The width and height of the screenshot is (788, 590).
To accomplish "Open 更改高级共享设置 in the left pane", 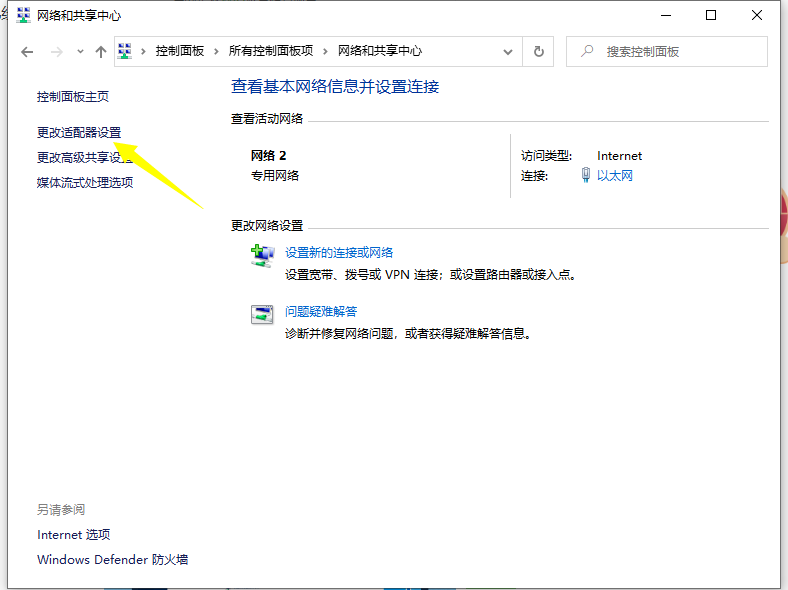I will click(85, 157).
